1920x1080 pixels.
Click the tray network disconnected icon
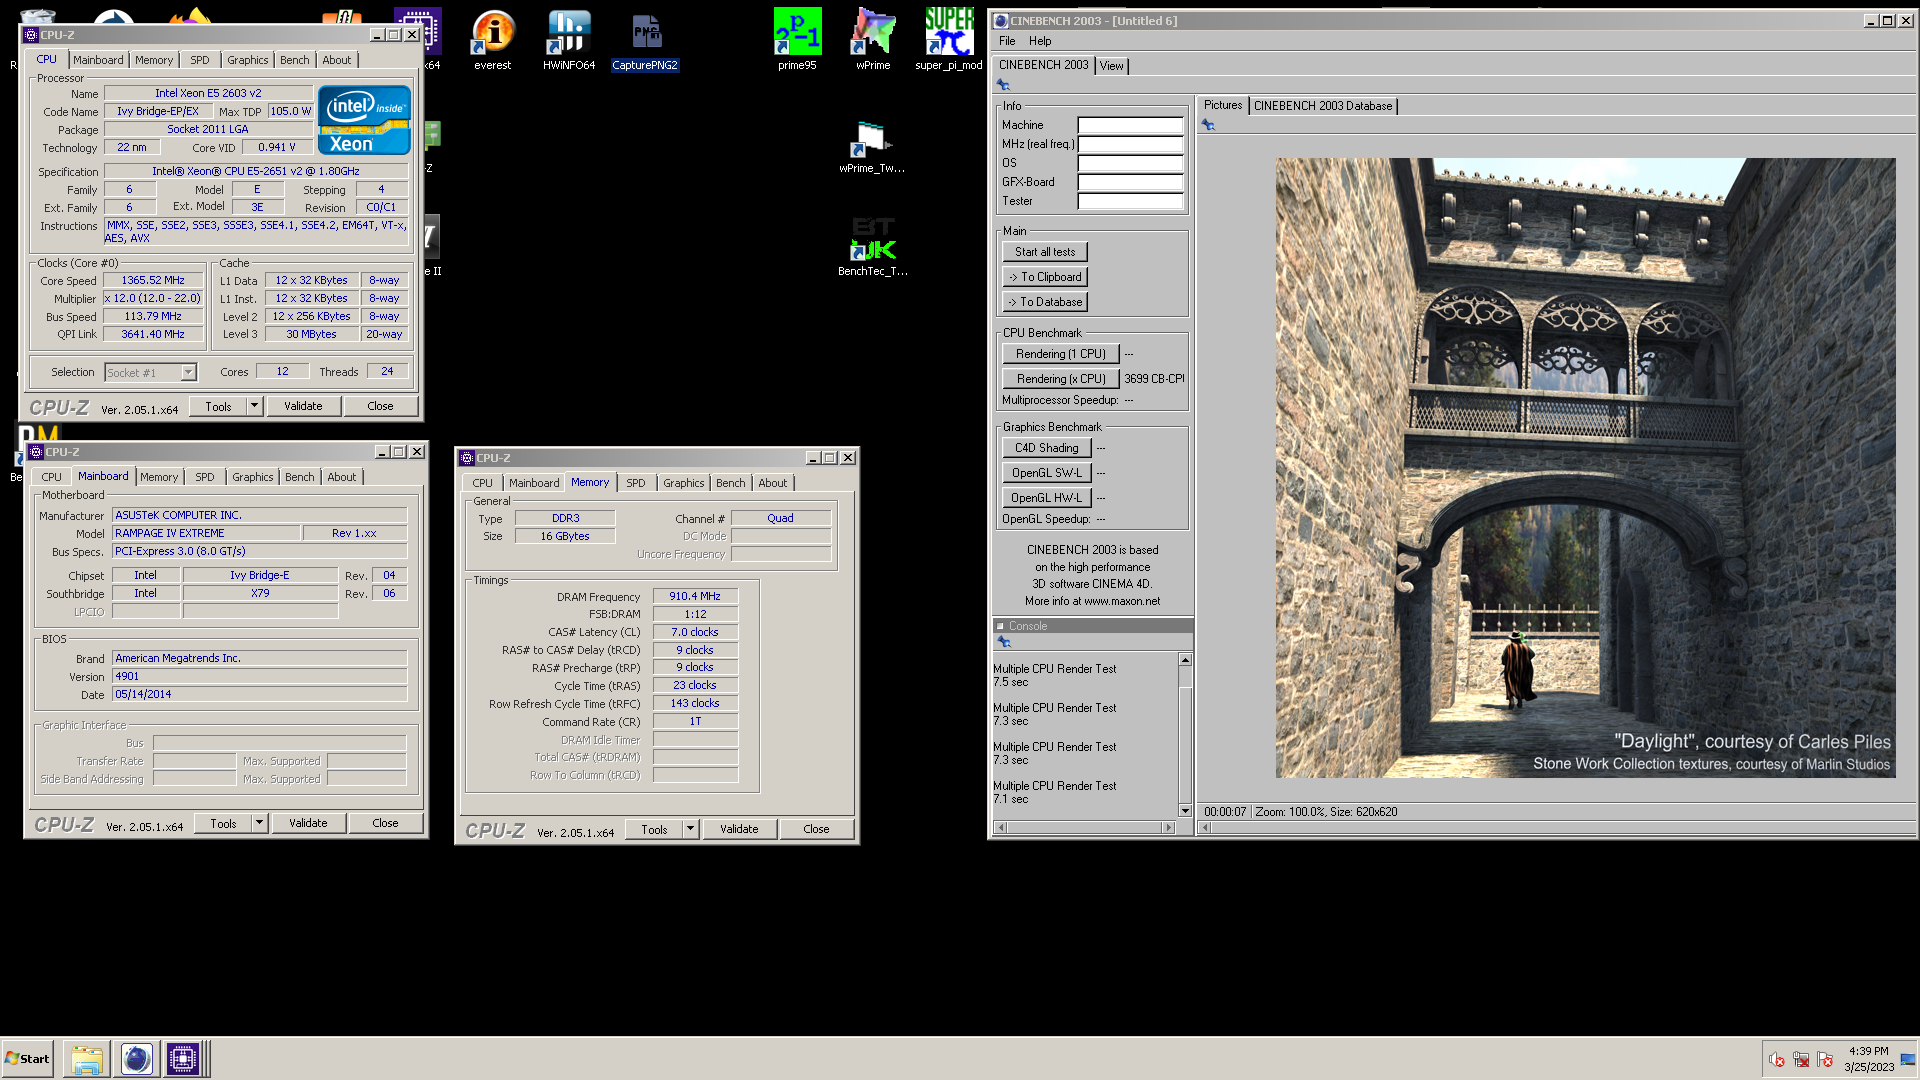(1801, 1060)
